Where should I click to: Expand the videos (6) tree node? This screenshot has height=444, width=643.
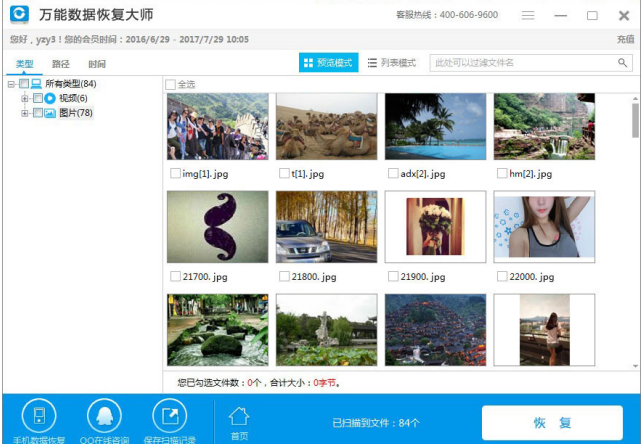click(x=25, y=98)
